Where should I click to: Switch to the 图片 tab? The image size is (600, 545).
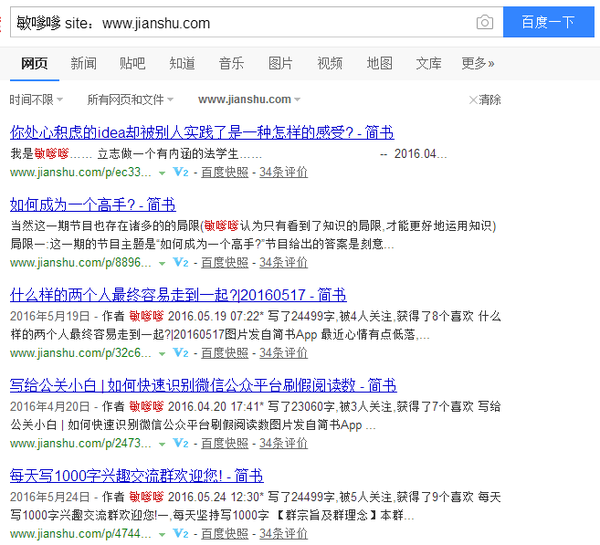(280, 63)
